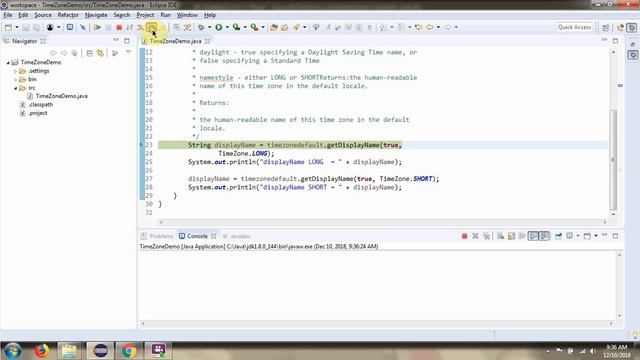Click Remove All Terminated Launches icon

coord(486,236)
